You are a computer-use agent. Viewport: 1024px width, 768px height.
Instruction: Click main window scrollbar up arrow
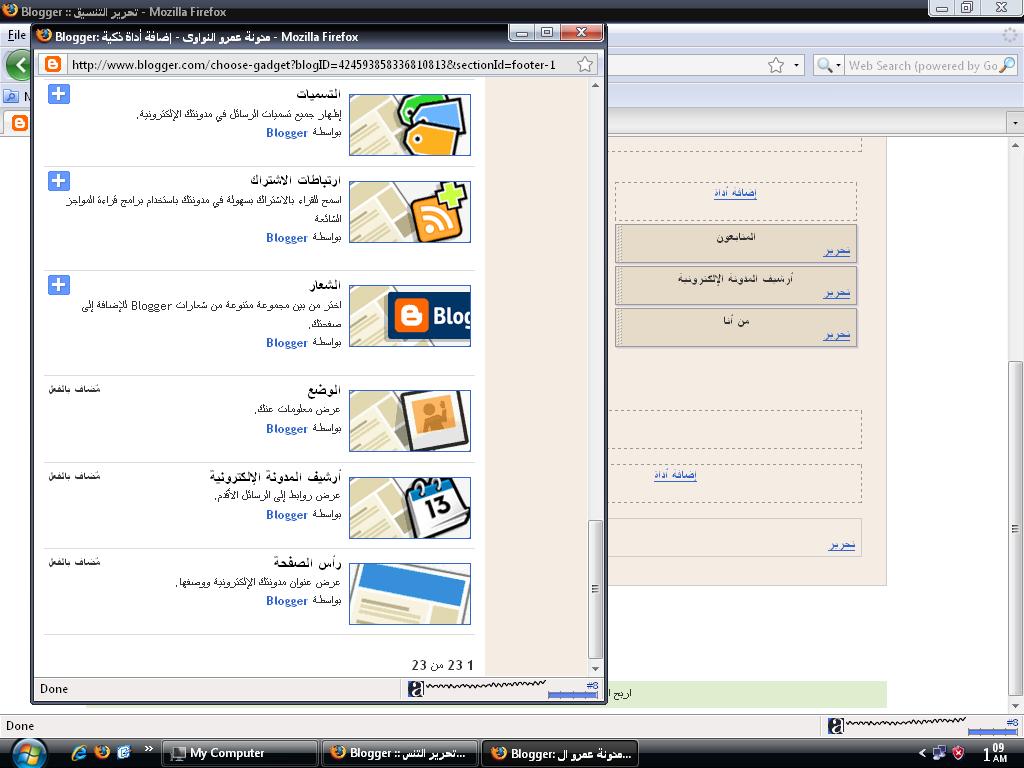[1015, 144]
